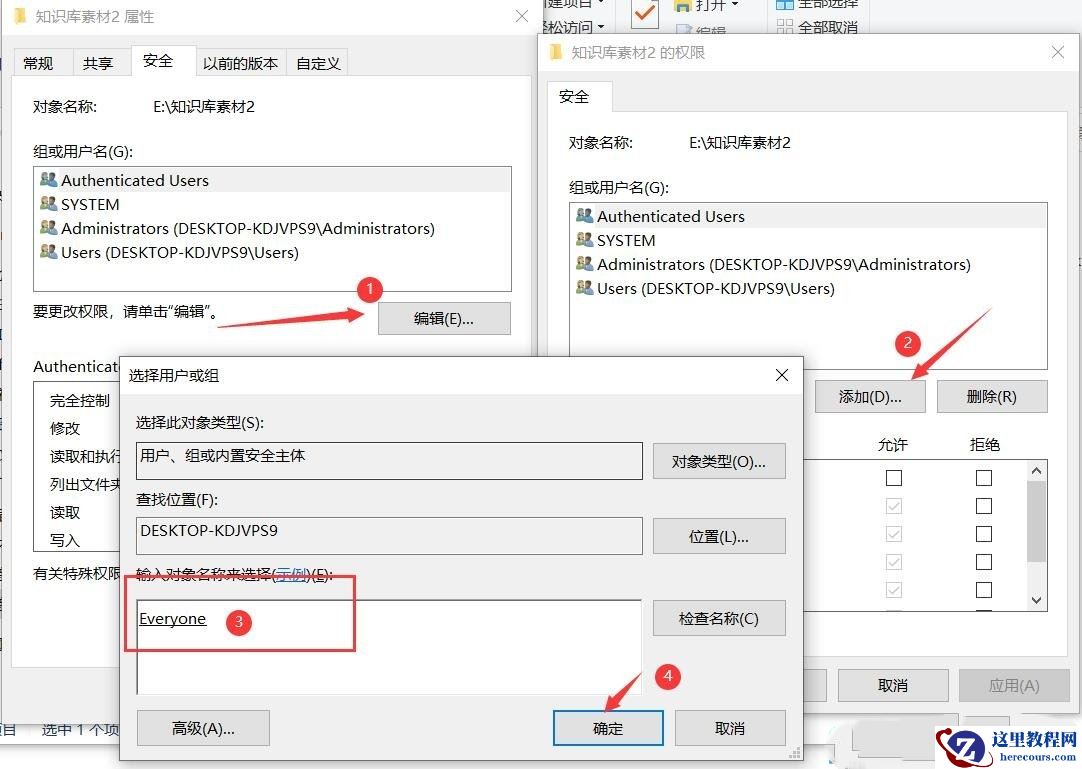Click the large checkmark selection icon in the ribbon
The height and width of the screenshot is (769, 1082).
(x=643, y=14)
